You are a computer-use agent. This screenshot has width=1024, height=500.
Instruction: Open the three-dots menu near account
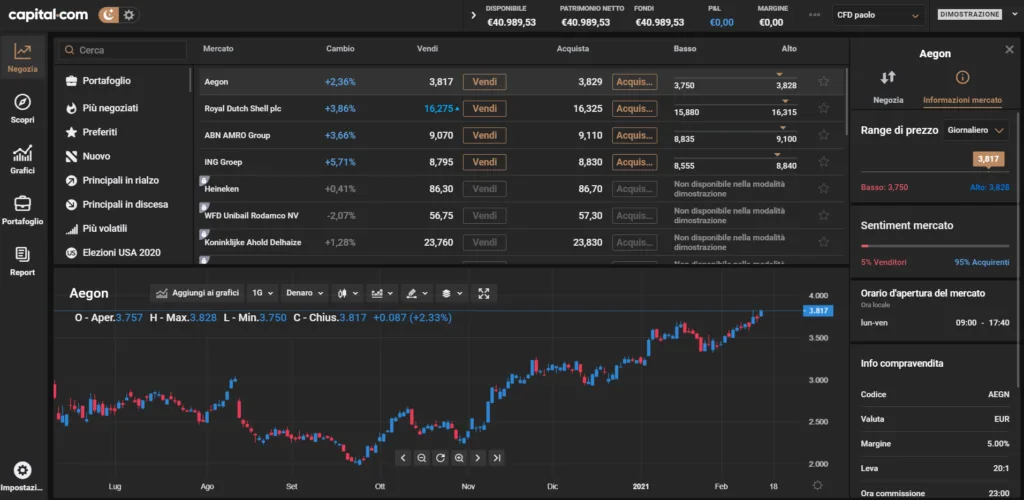pos(814,14)
